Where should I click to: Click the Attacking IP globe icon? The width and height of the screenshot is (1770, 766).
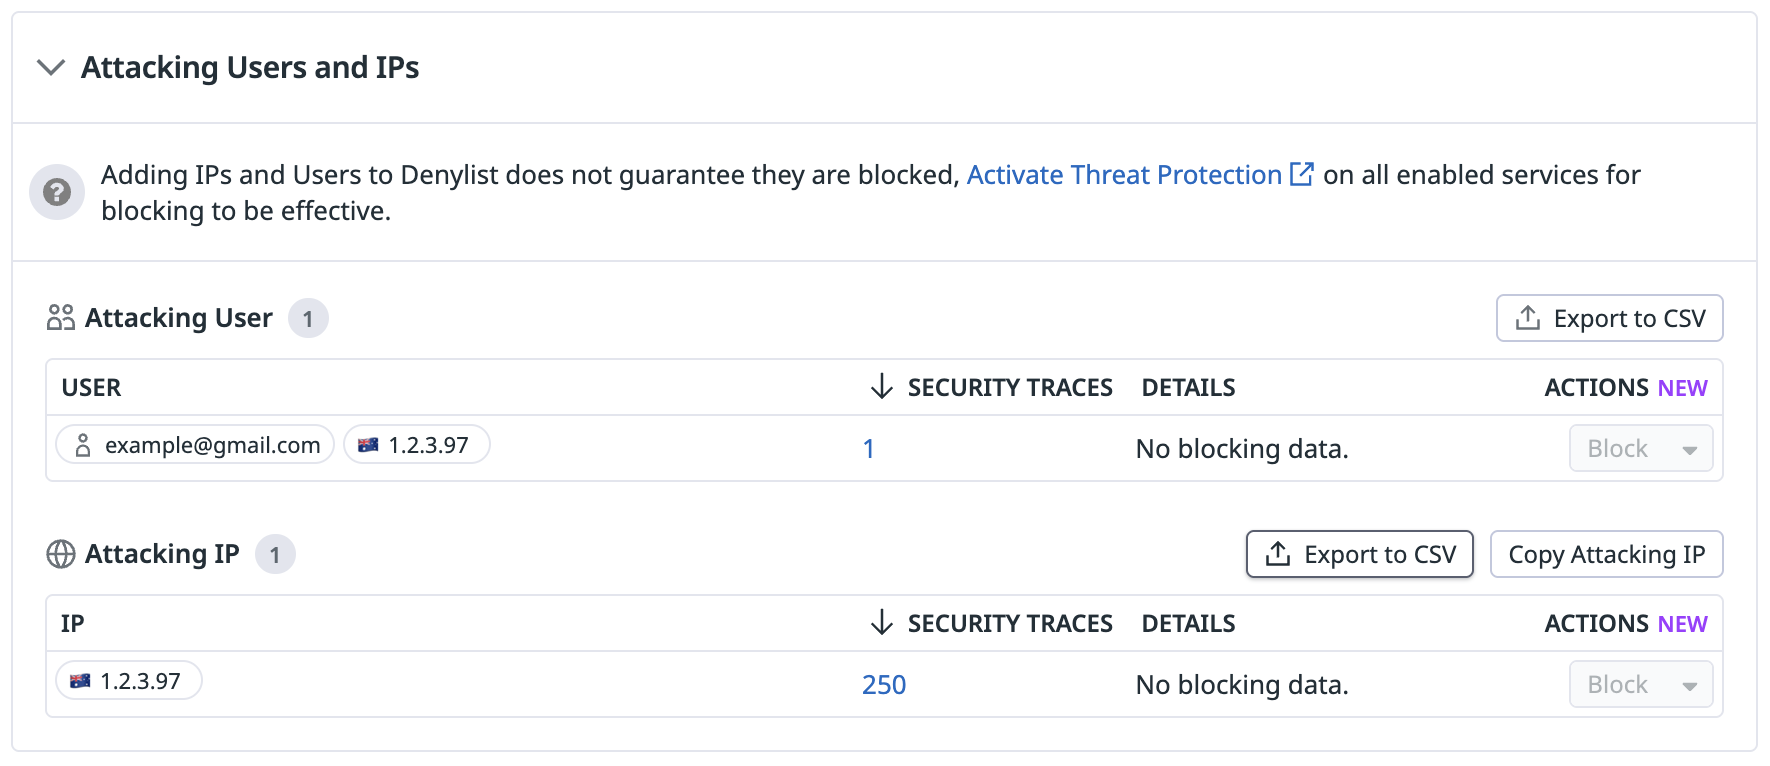(61, 554)
